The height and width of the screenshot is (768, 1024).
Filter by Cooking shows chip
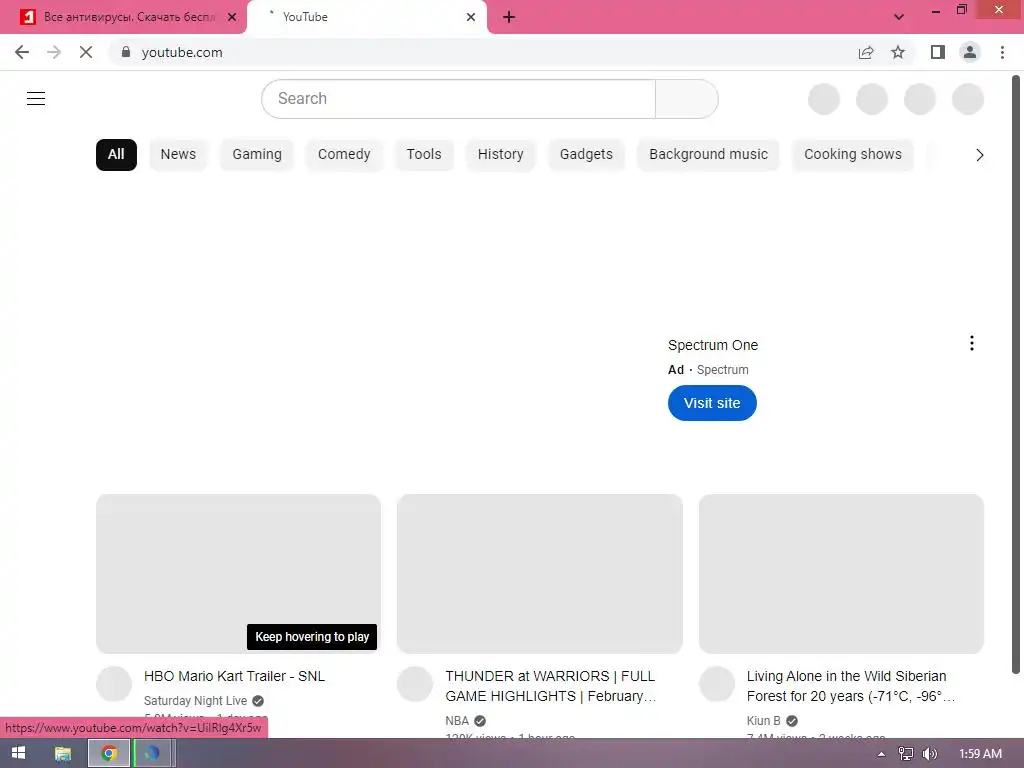pyautogui.click(x=853, y=155)
